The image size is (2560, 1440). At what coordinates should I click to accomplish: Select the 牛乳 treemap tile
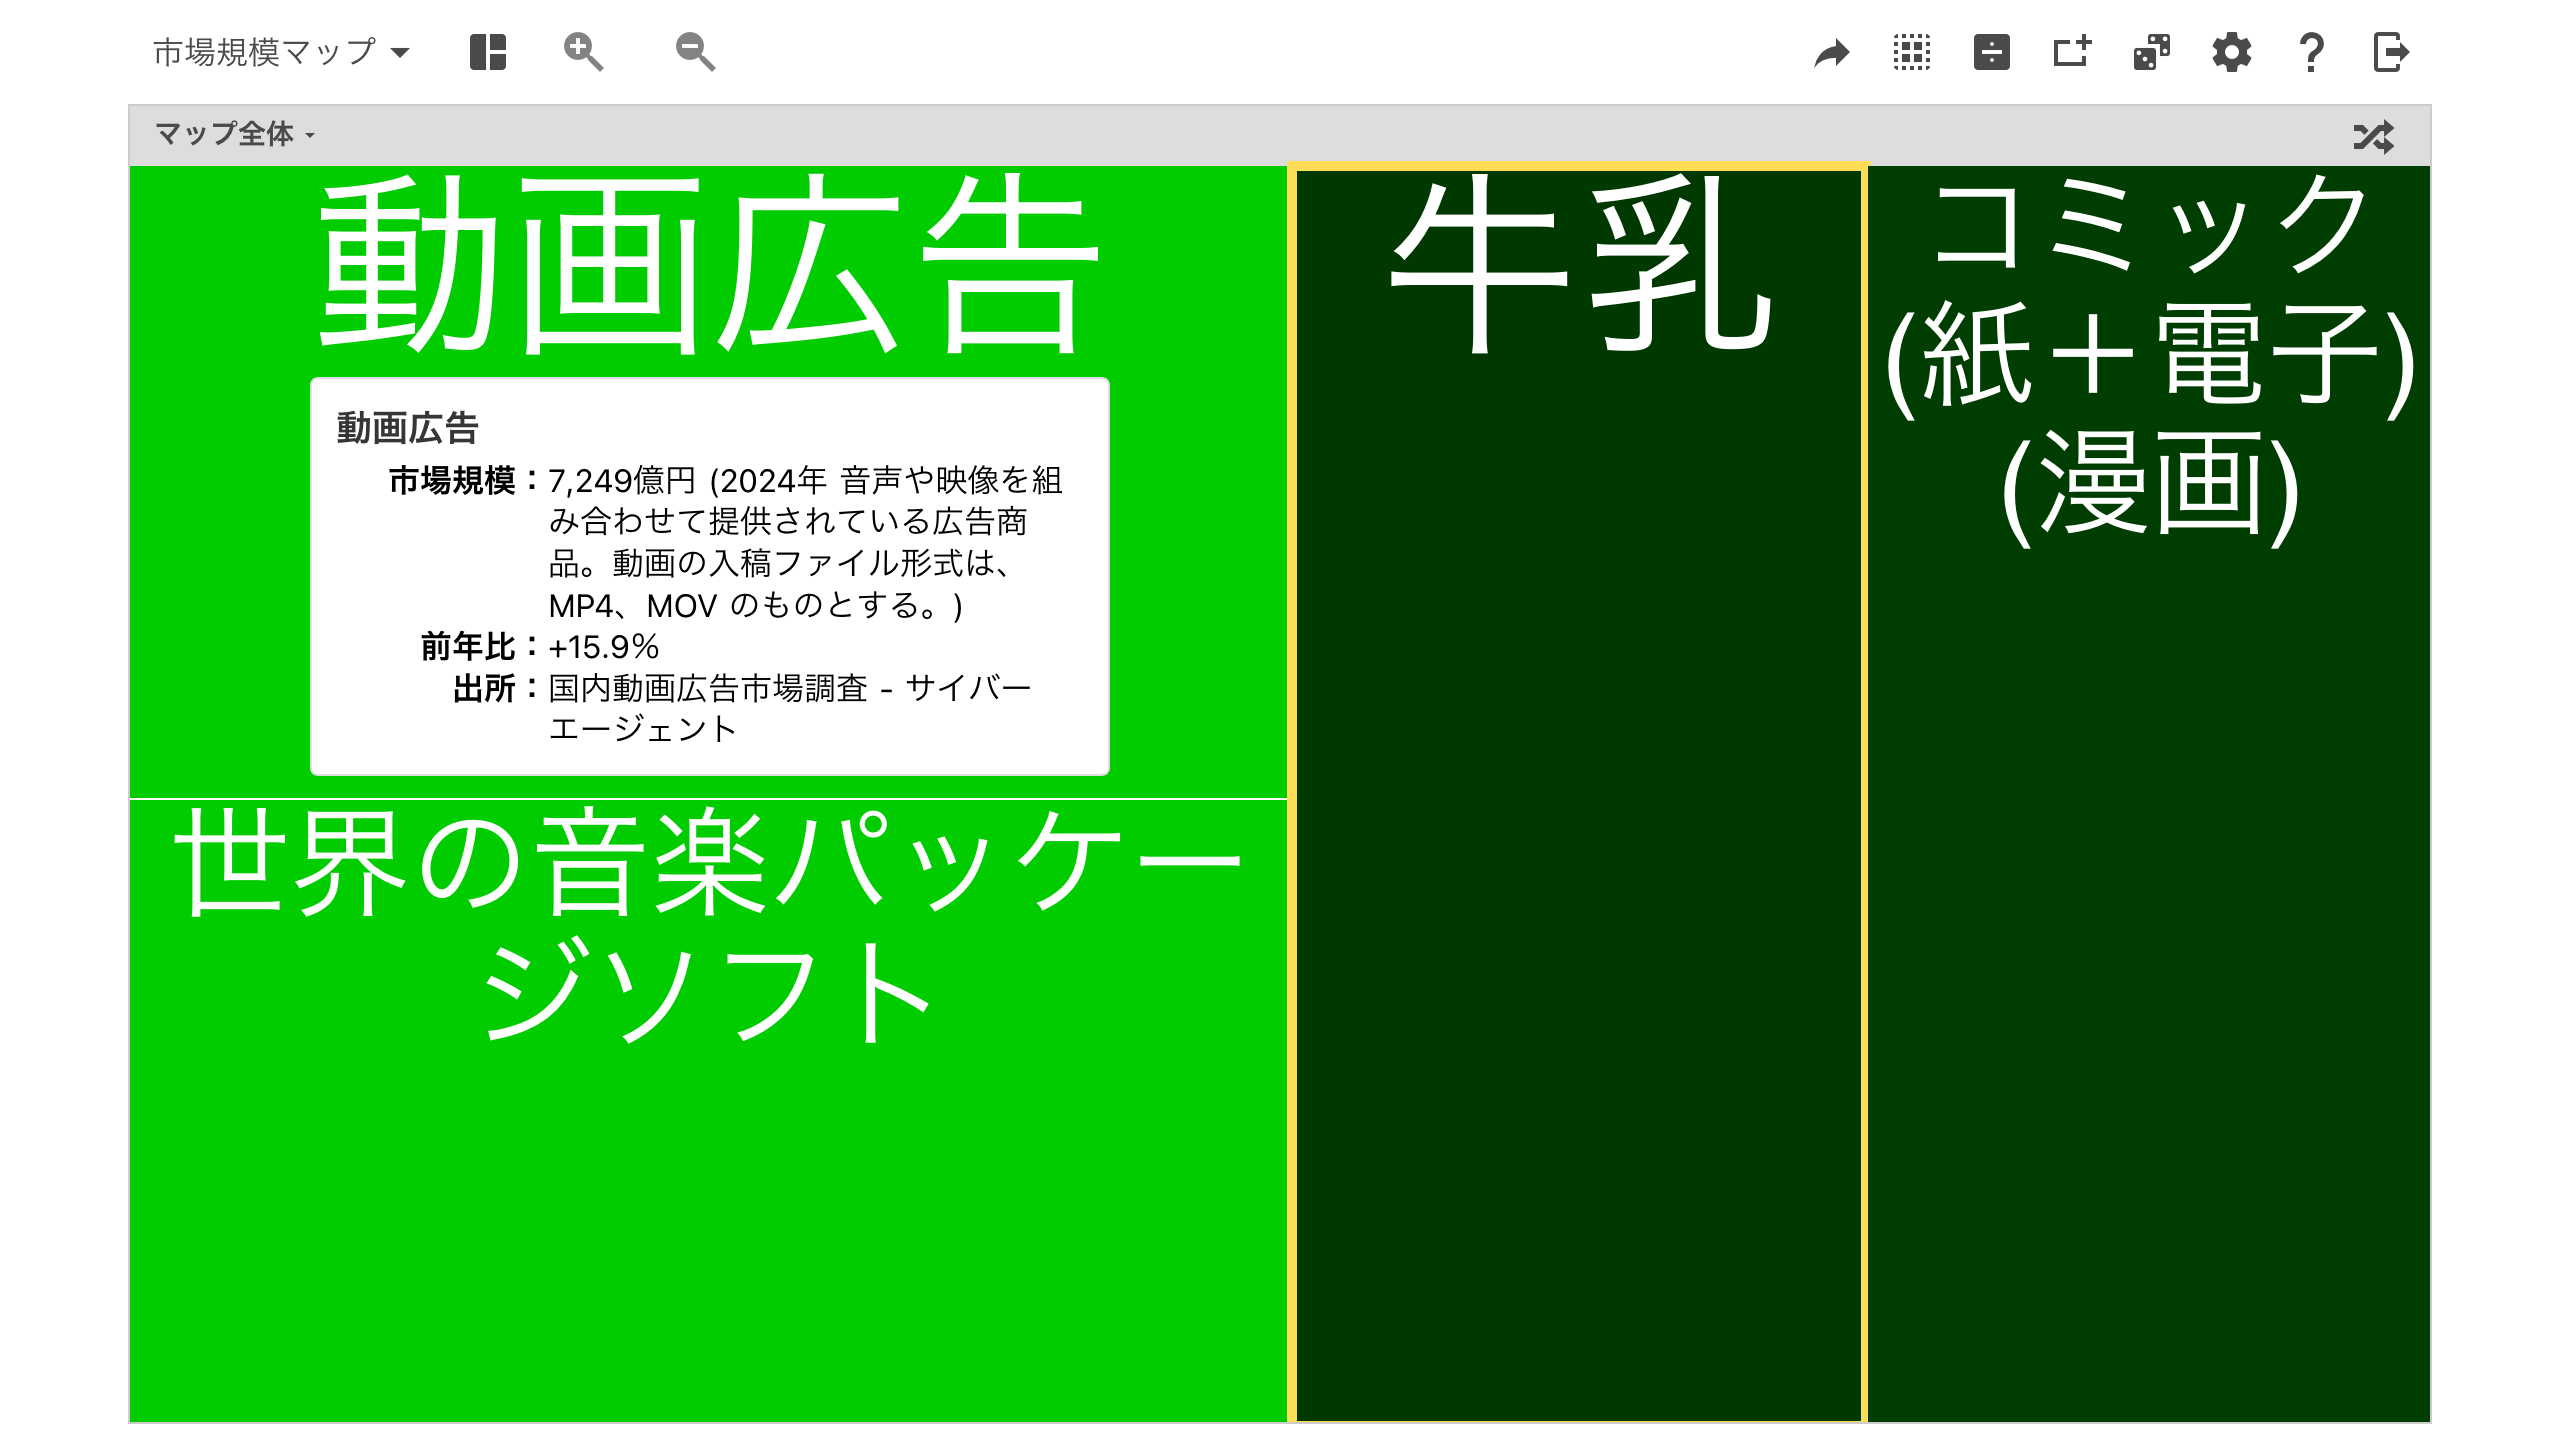(x=1579, y=795)
